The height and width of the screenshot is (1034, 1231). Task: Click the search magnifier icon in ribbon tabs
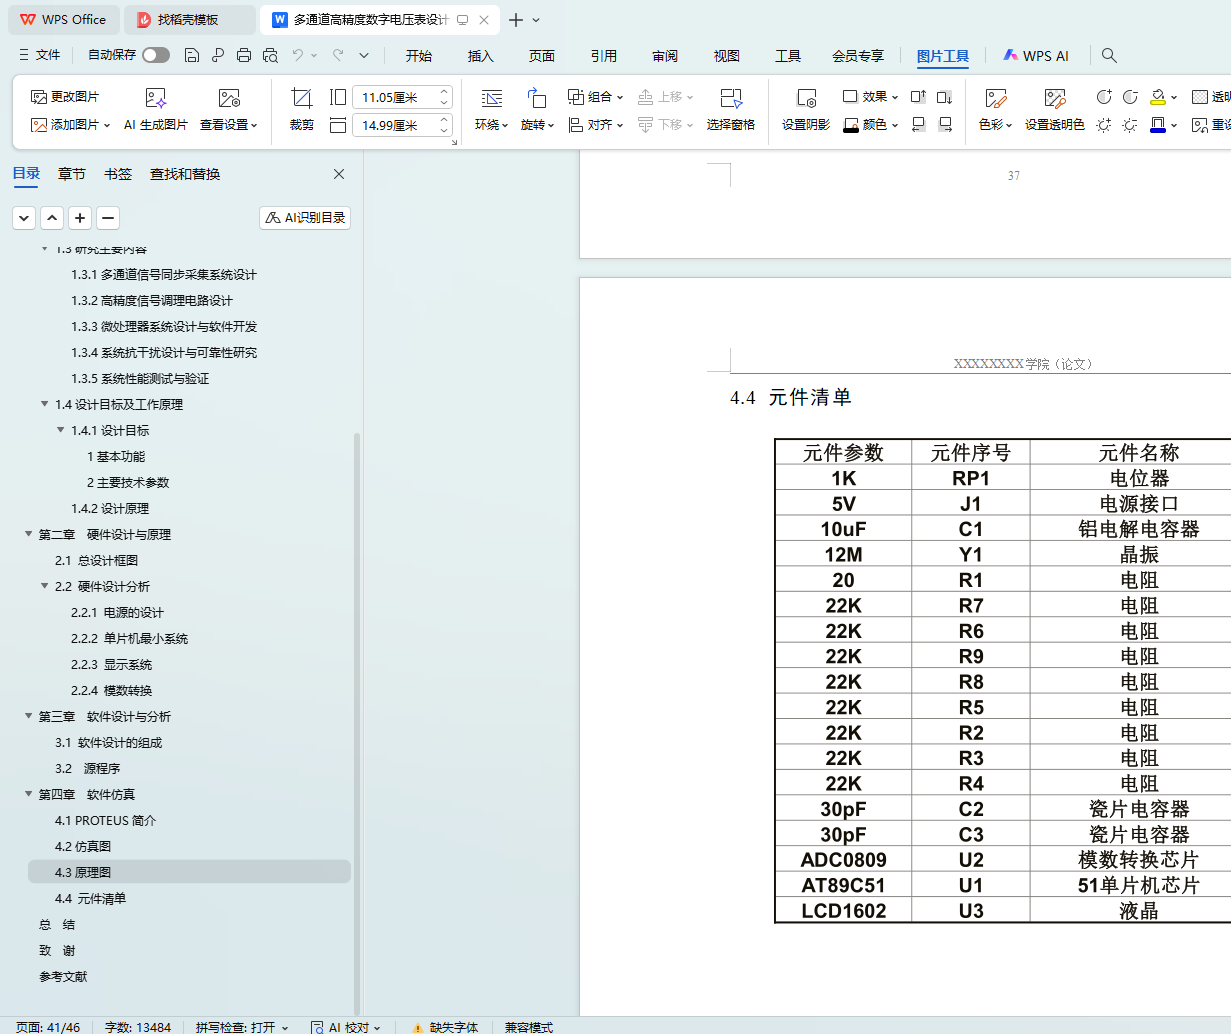1109,55
